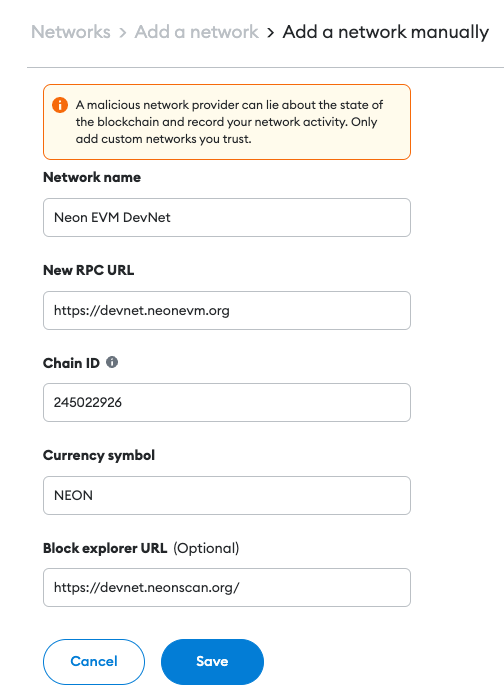Click chevron before Add a network manually
The width and height of the screenshot is (504, 696).
click(x=270, y=32)
